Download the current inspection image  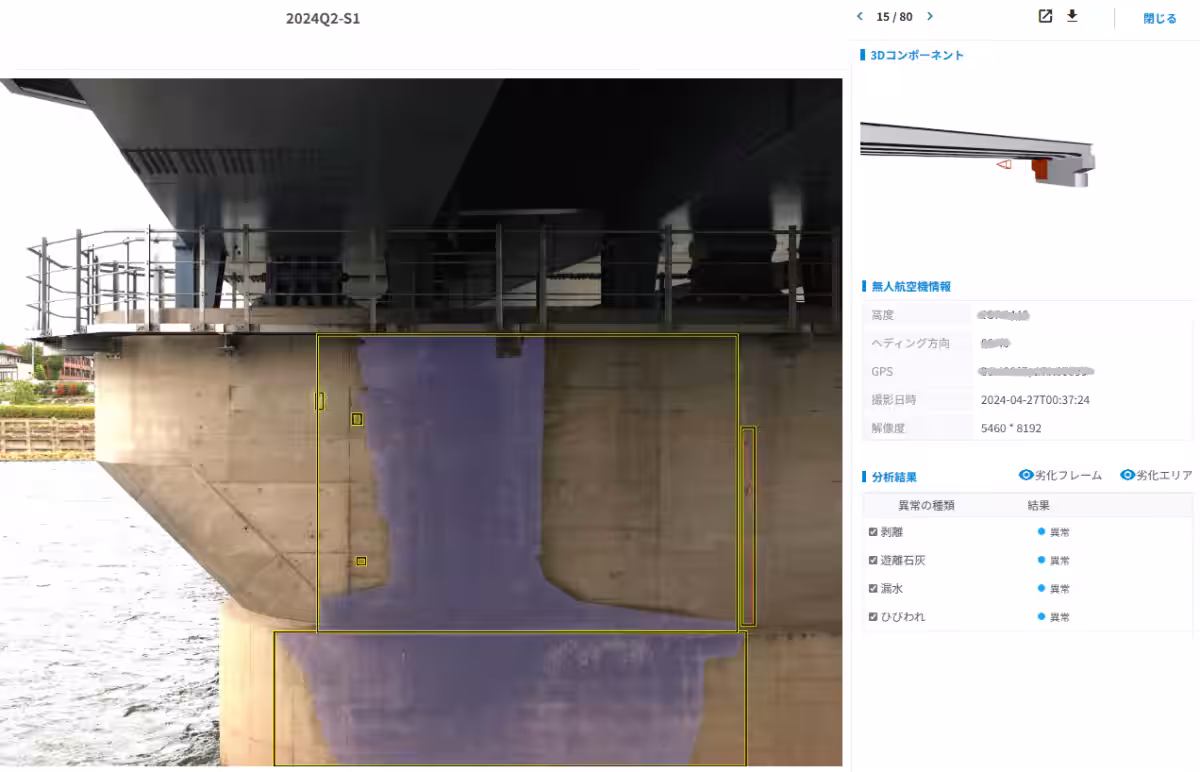click(1074, 16)
